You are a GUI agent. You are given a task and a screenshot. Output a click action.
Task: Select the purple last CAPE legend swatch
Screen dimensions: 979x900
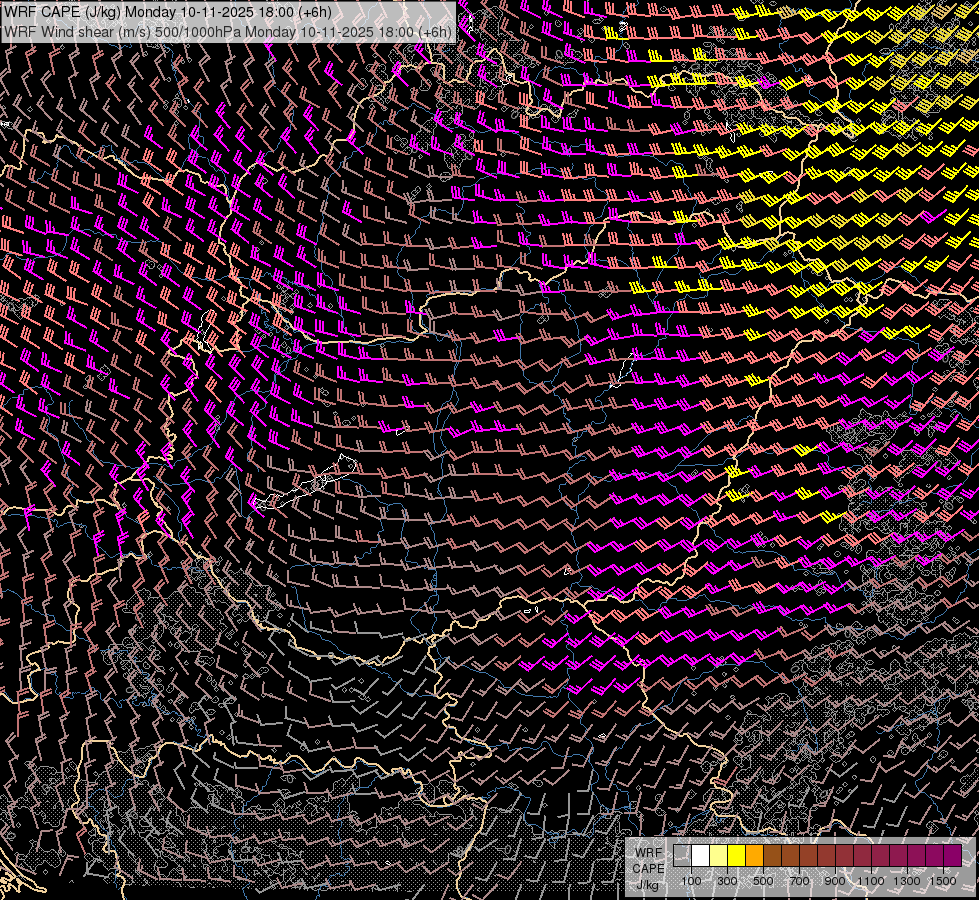point(953,855)
